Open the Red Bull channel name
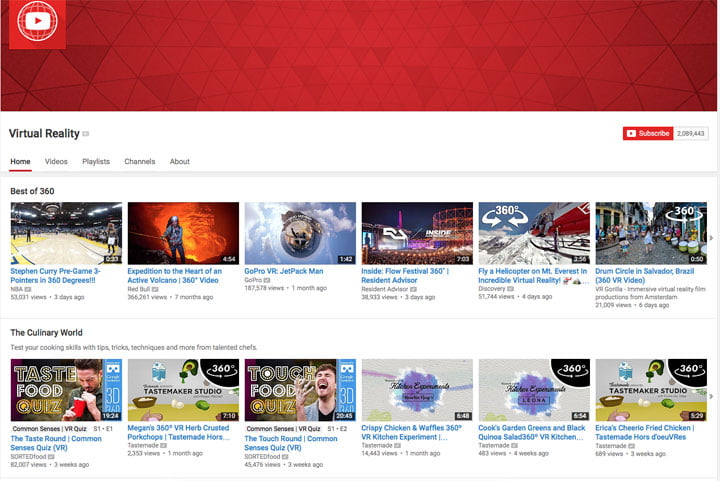The width and height of the screenshot is (720, 481). pyautogui.click(x=139, y=289)
